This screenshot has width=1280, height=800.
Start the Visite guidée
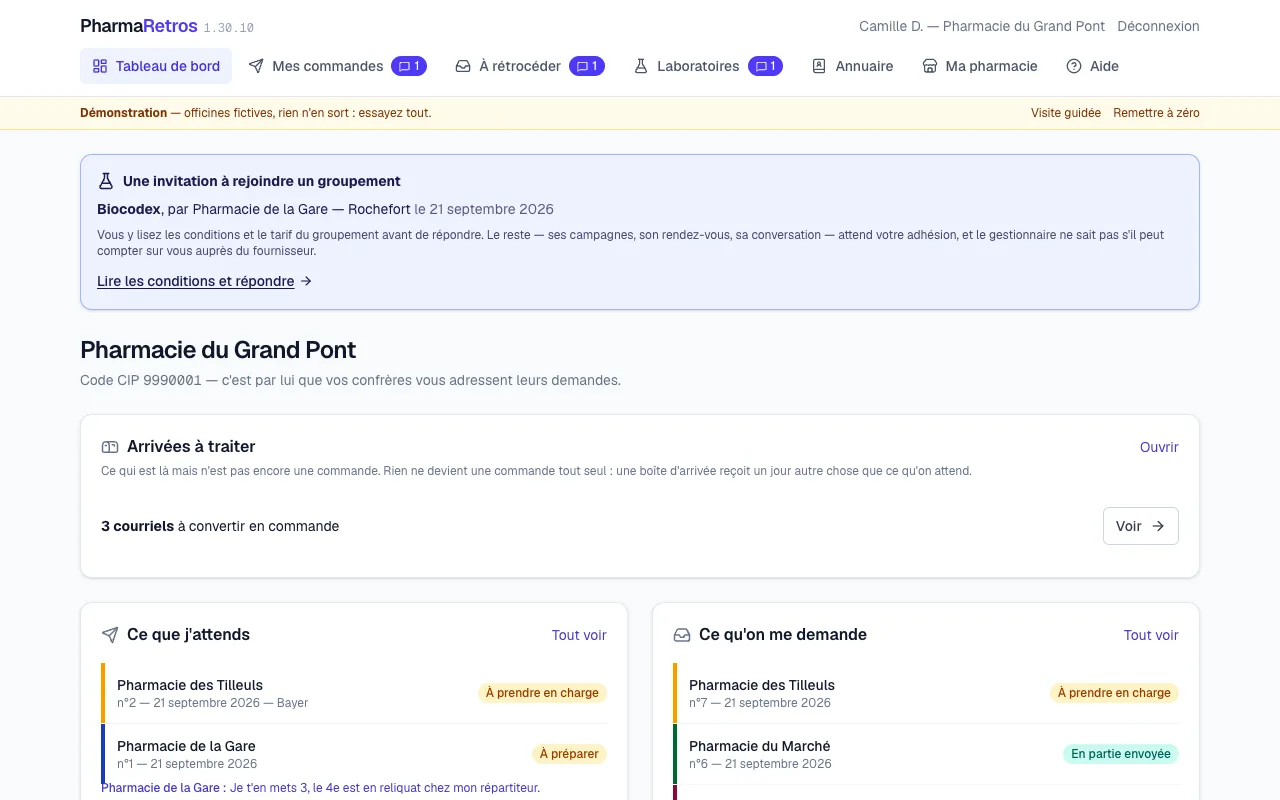1066,113
